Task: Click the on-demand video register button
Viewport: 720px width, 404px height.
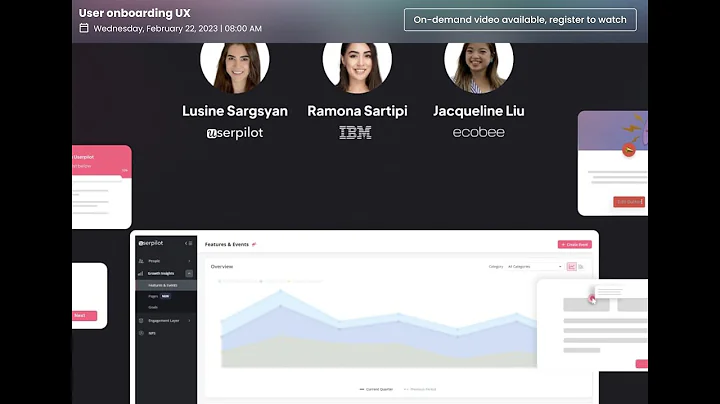Action: point(520,20)
